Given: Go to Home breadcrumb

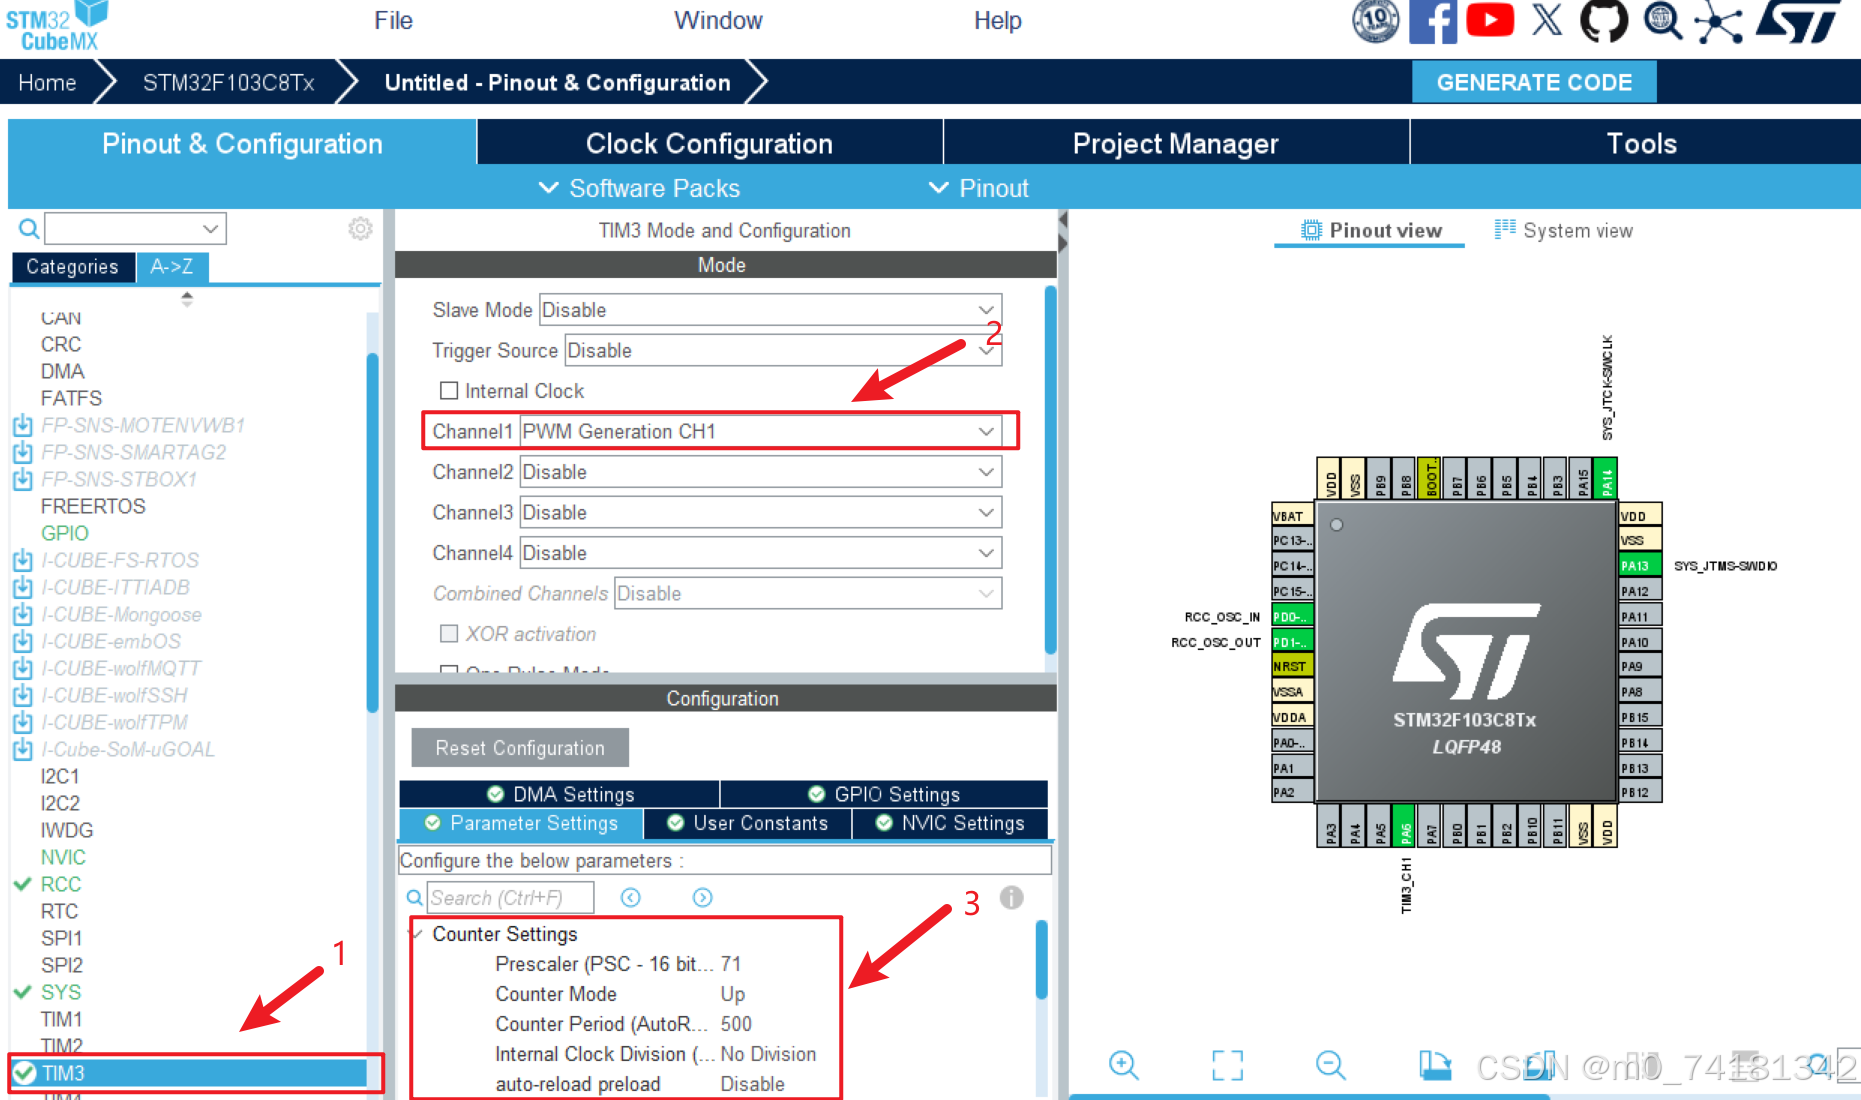Looking at the screenshot, I should tap(47, 83).
